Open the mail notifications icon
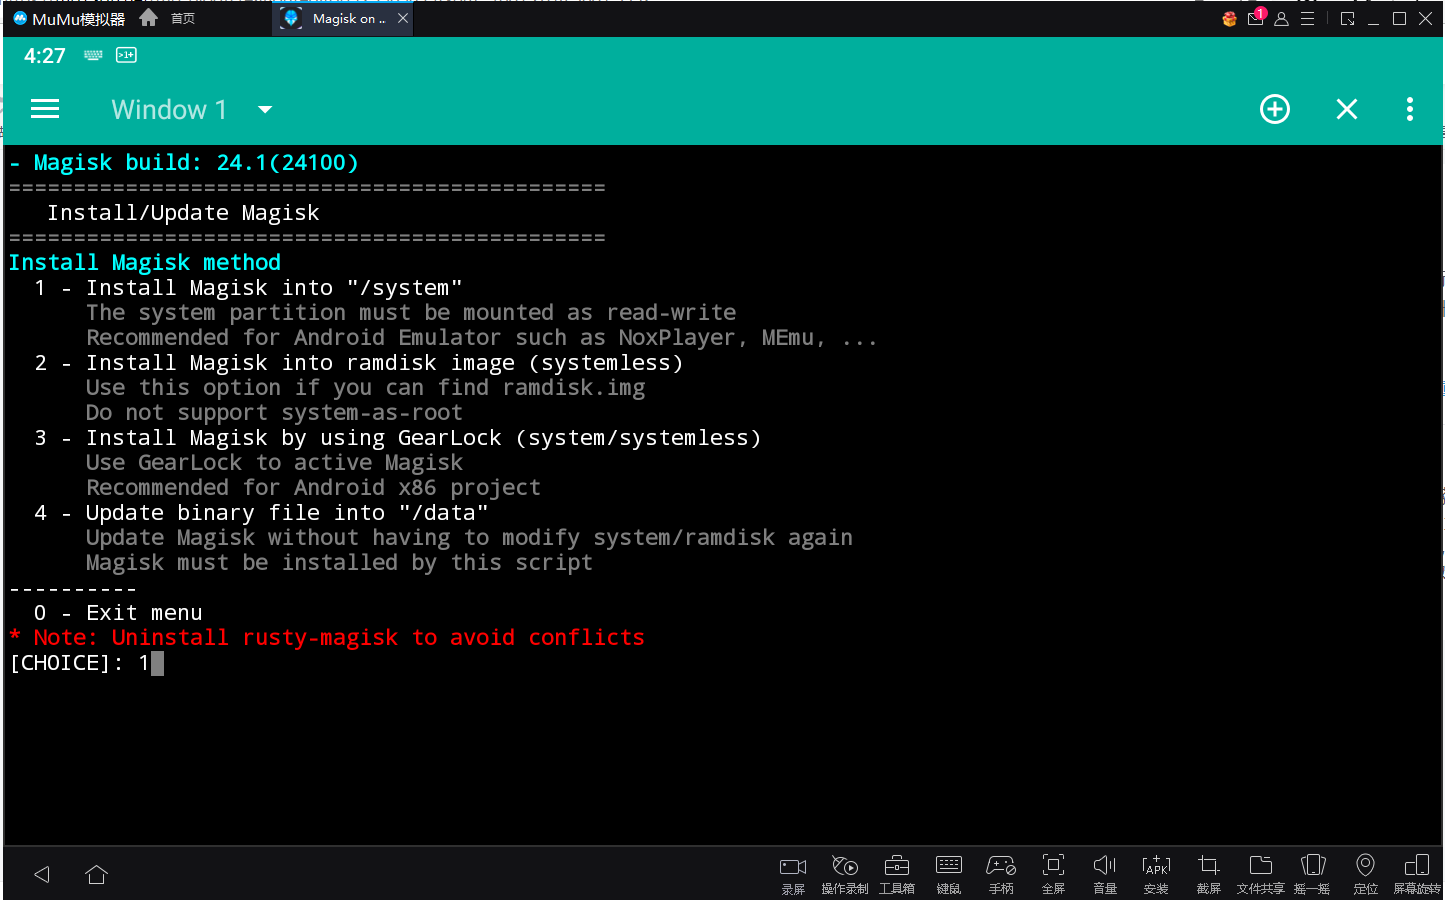Image resolution: width=1445 pixels, height=900 pixels. (1256, 18)
